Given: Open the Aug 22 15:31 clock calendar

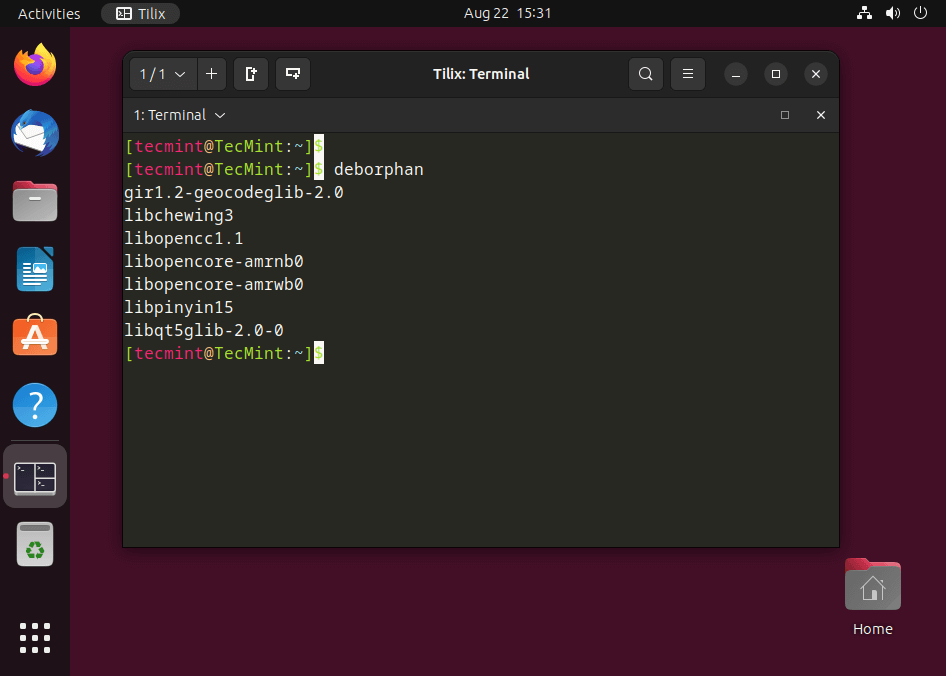Looking at the screenshot, I should tap(508, 13).
